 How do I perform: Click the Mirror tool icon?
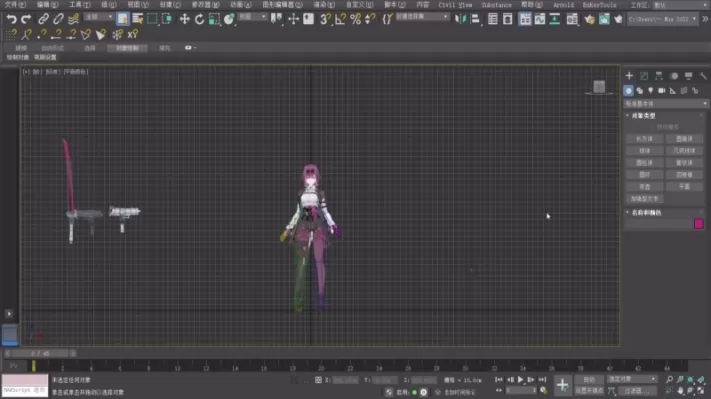coord(460,19)
